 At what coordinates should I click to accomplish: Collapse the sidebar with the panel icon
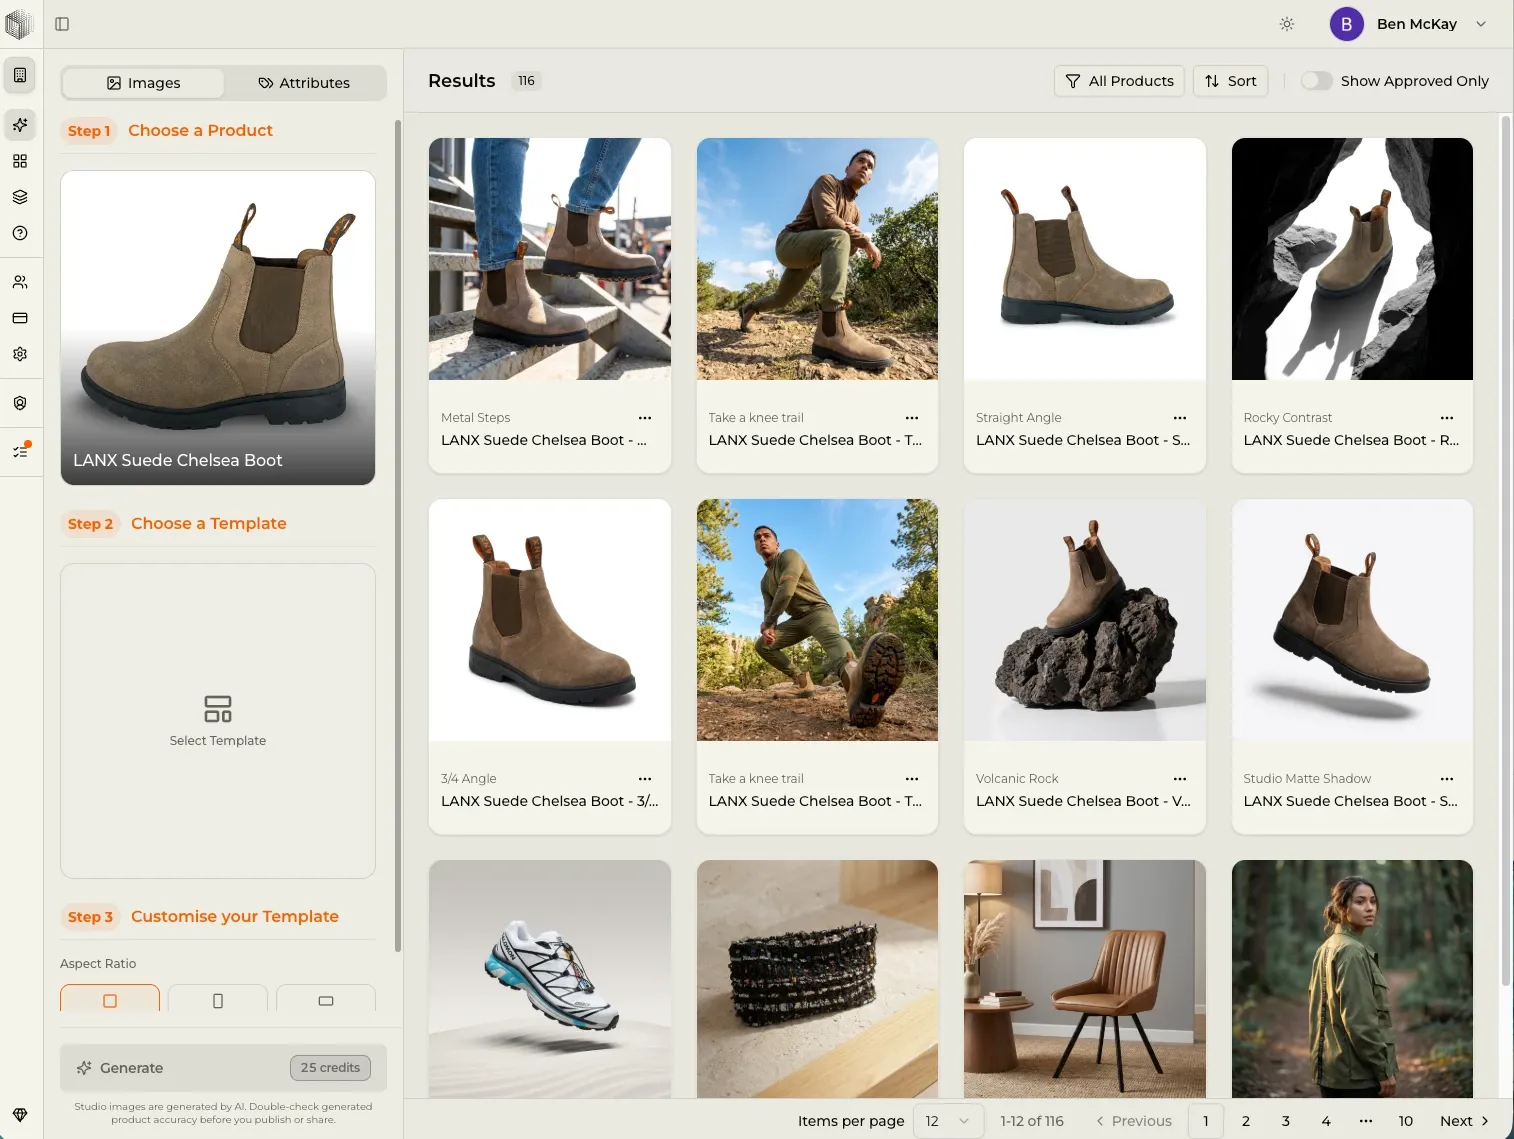pyautogui.click(x=62, y=24)
